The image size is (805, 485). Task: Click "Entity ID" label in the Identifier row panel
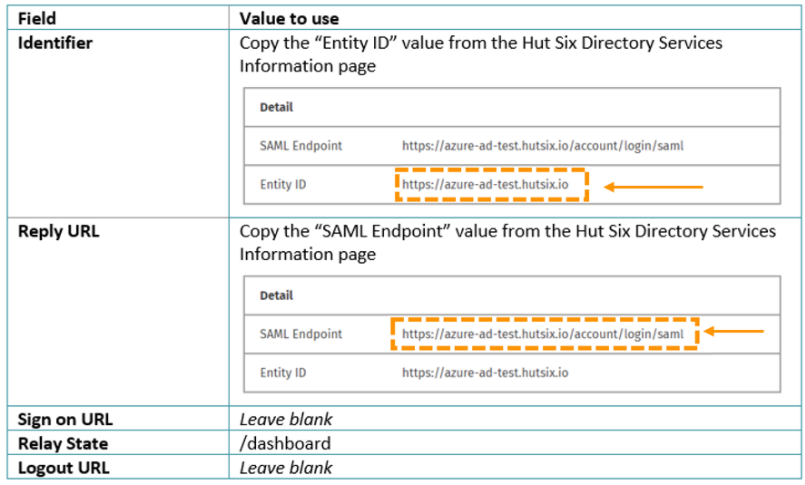(283, 184)
